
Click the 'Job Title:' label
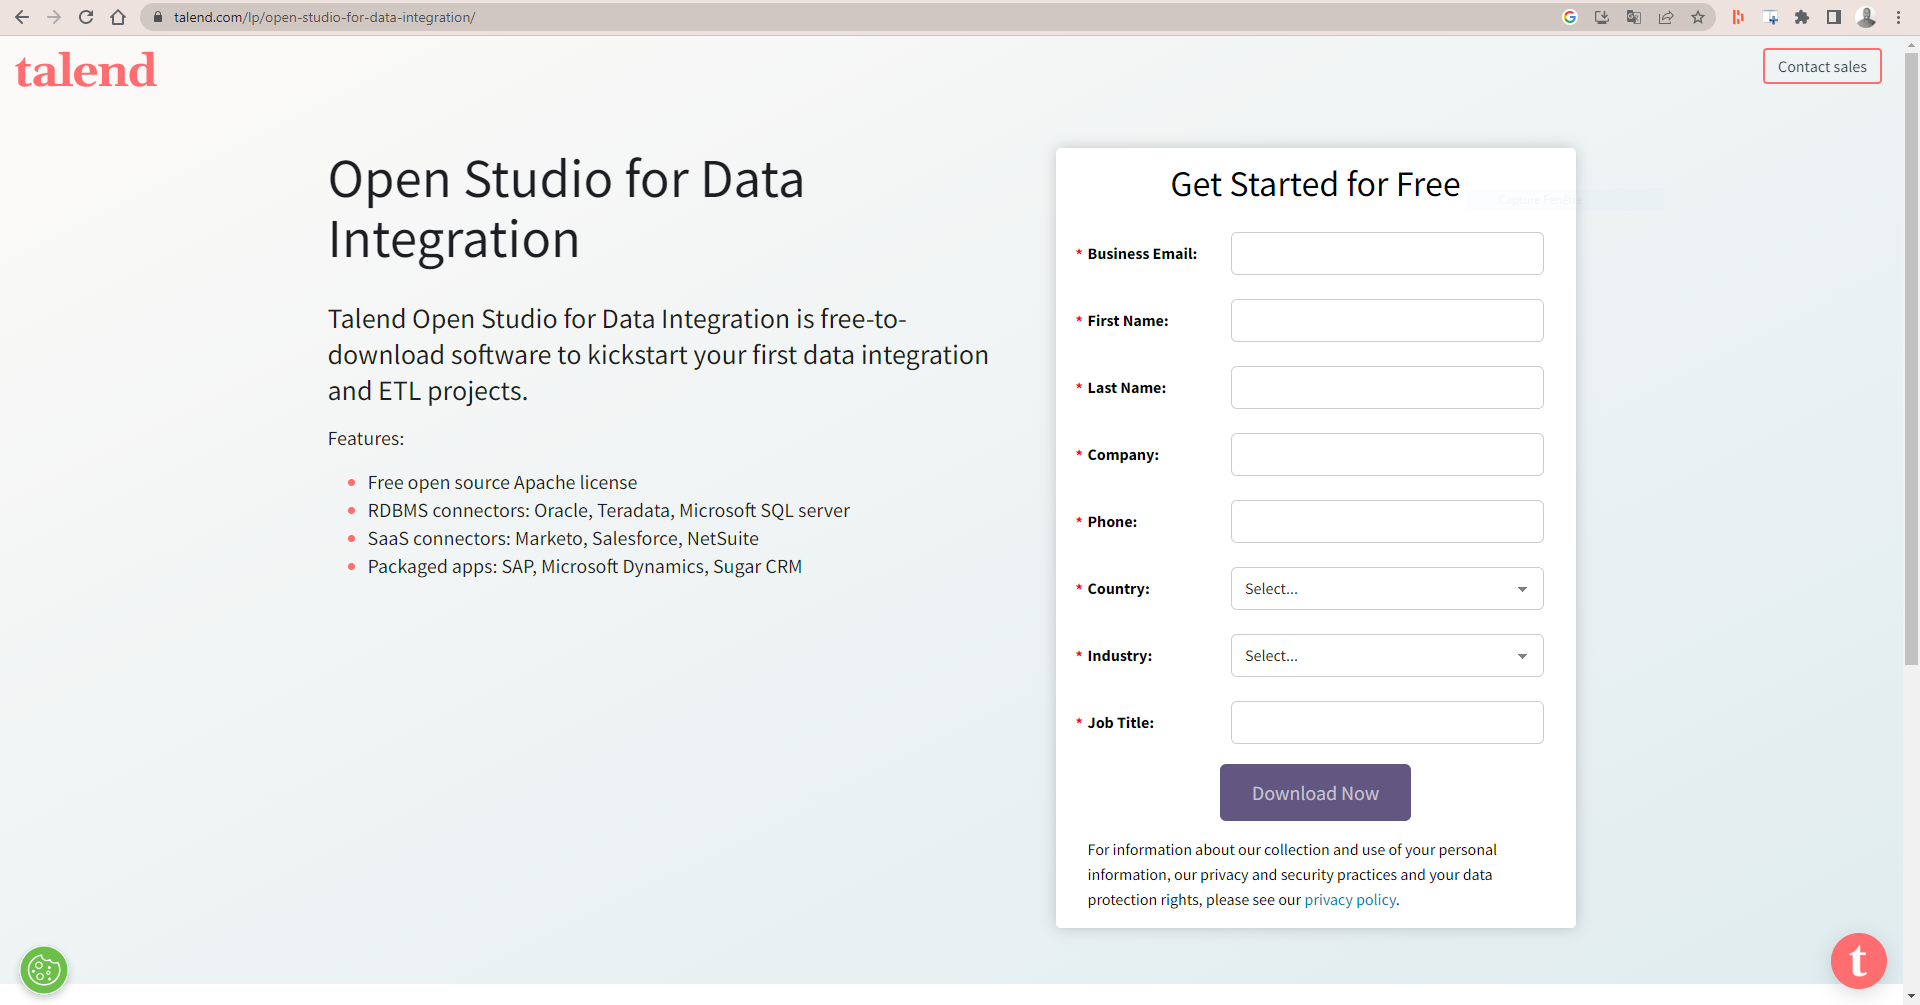pyautogui.click(x=1120, y=723)
